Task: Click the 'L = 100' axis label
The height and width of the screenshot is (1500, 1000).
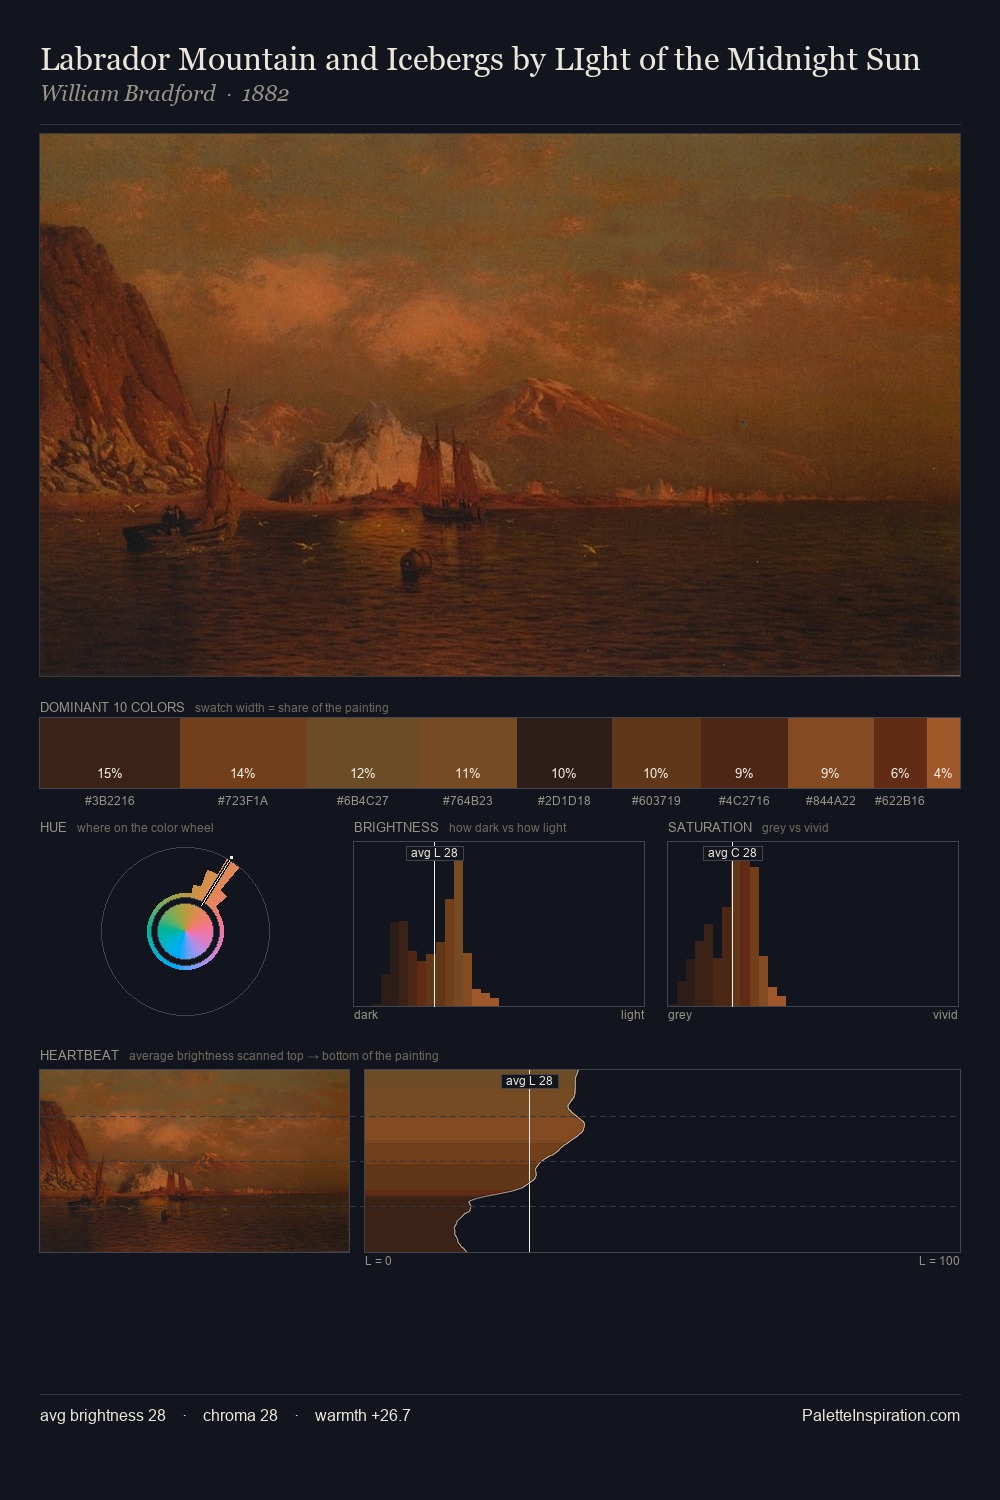Action: pyautogui.click(x=939, y=1261)
